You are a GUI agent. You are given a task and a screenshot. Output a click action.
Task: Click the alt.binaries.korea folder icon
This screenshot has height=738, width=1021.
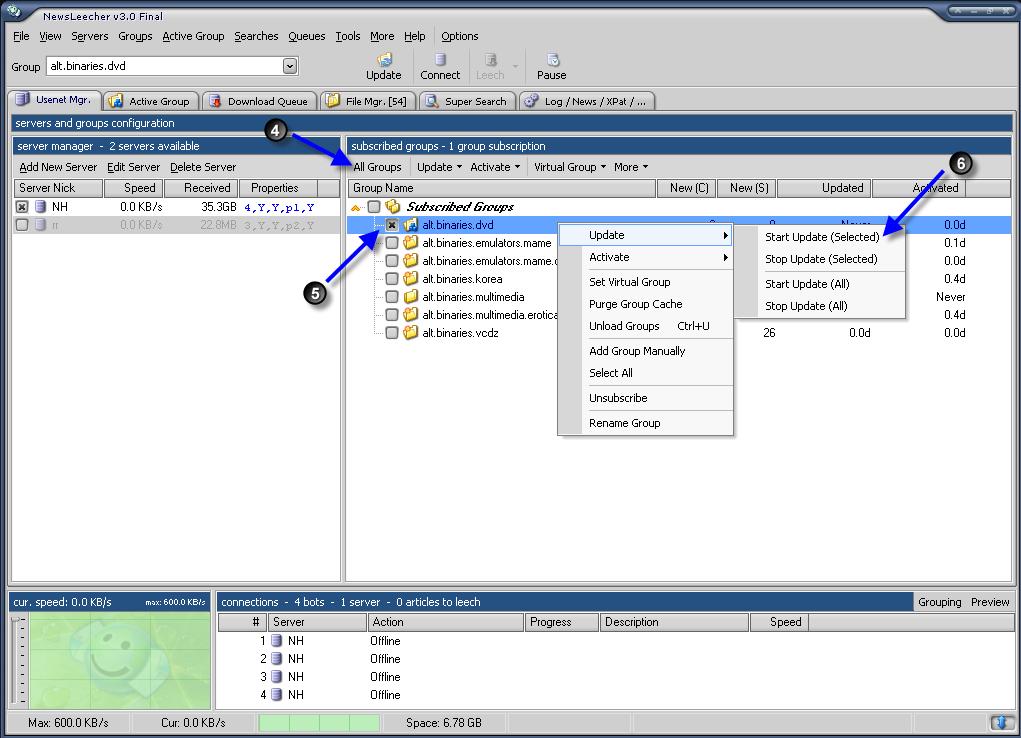tap(410, 279)
